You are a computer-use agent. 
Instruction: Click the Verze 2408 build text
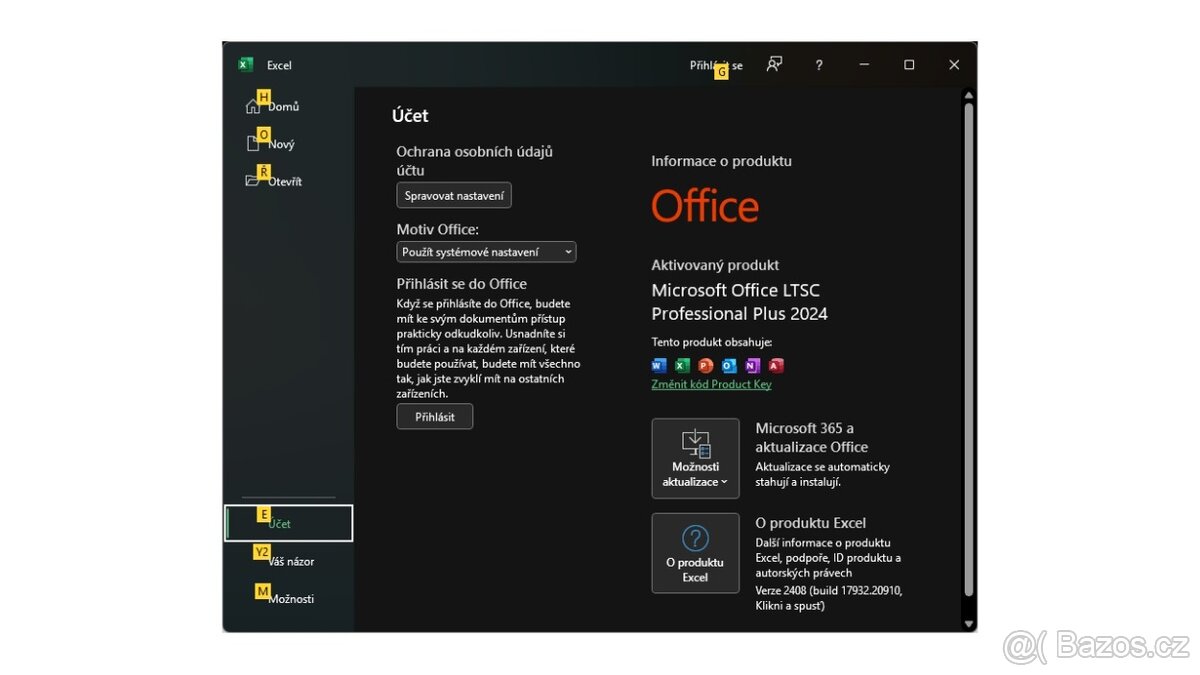click(x=829, y=598)
